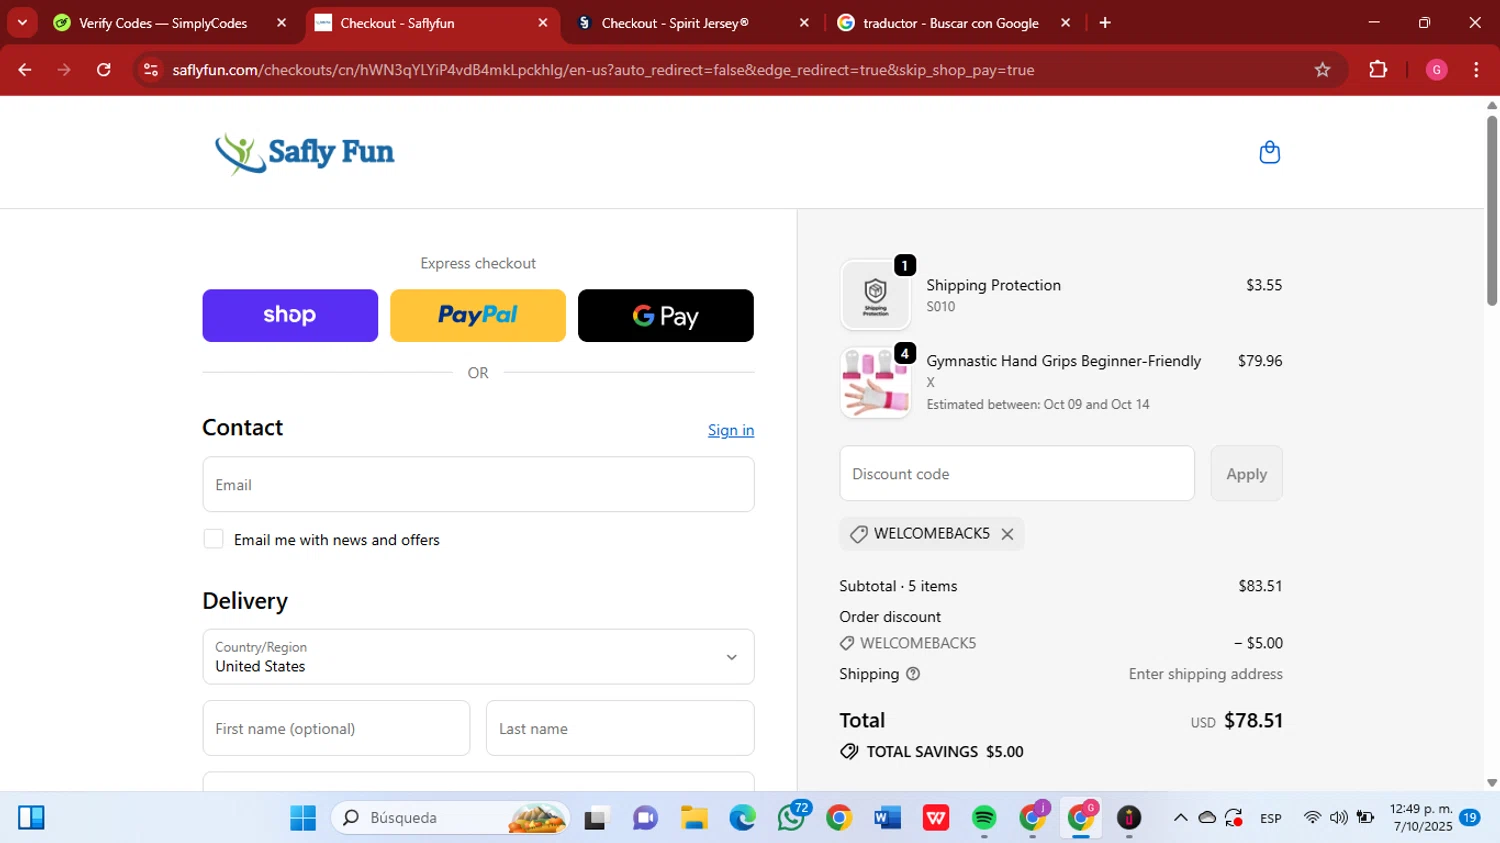Focus the First name (optional) field
This screenshot has width=1500, height=843.
point(336,728)
